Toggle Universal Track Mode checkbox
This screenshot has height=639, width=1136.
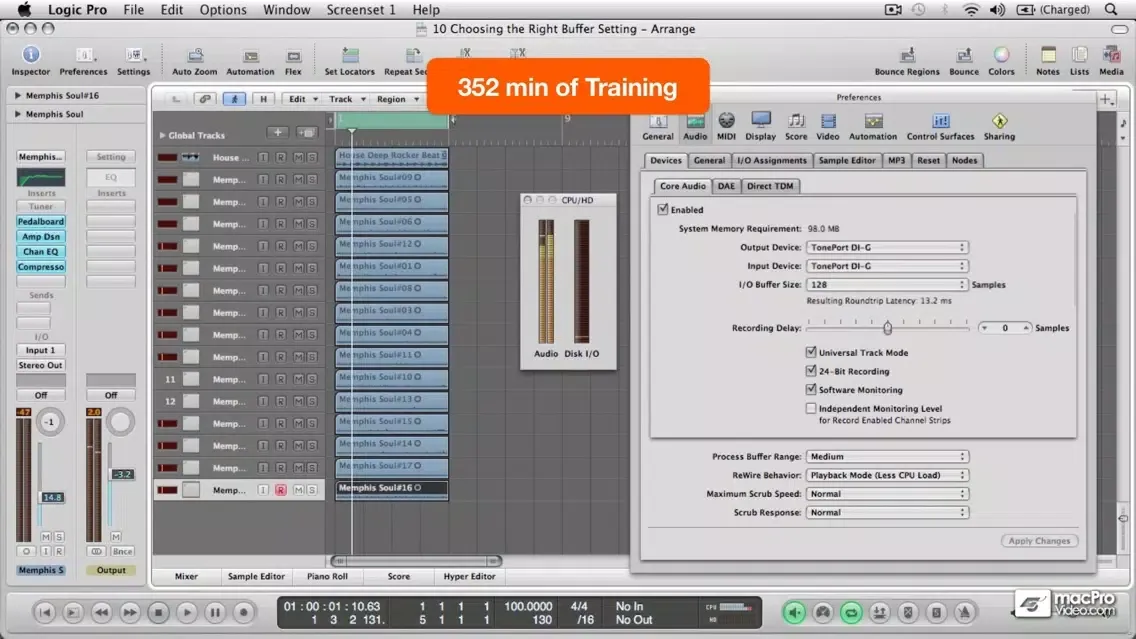[811, 352]
